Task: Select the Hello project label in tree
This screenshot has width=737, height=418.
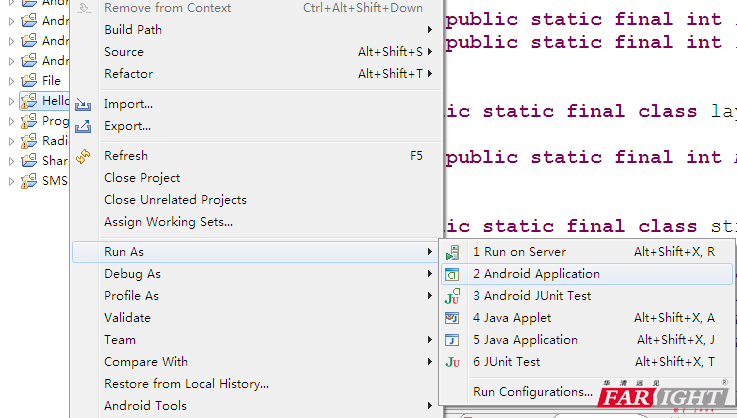Action: tap(55, 101)
